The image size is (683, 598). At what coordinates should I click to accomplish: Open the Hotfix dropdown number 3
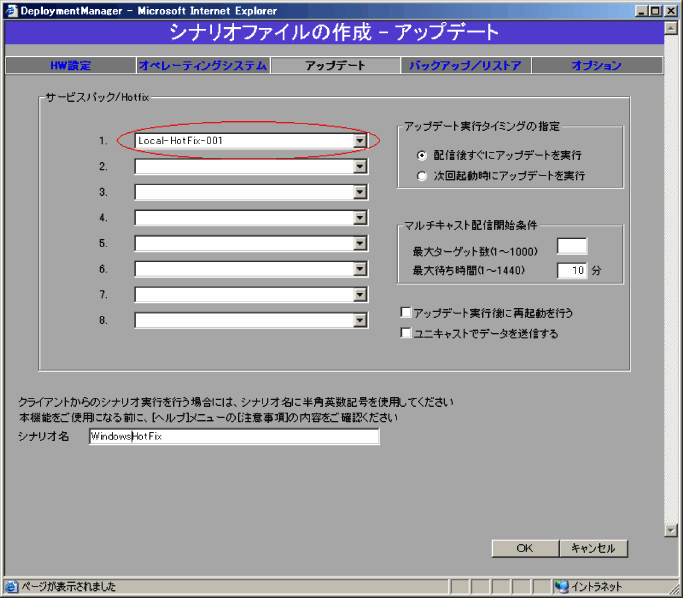click(x=360, y=192)
